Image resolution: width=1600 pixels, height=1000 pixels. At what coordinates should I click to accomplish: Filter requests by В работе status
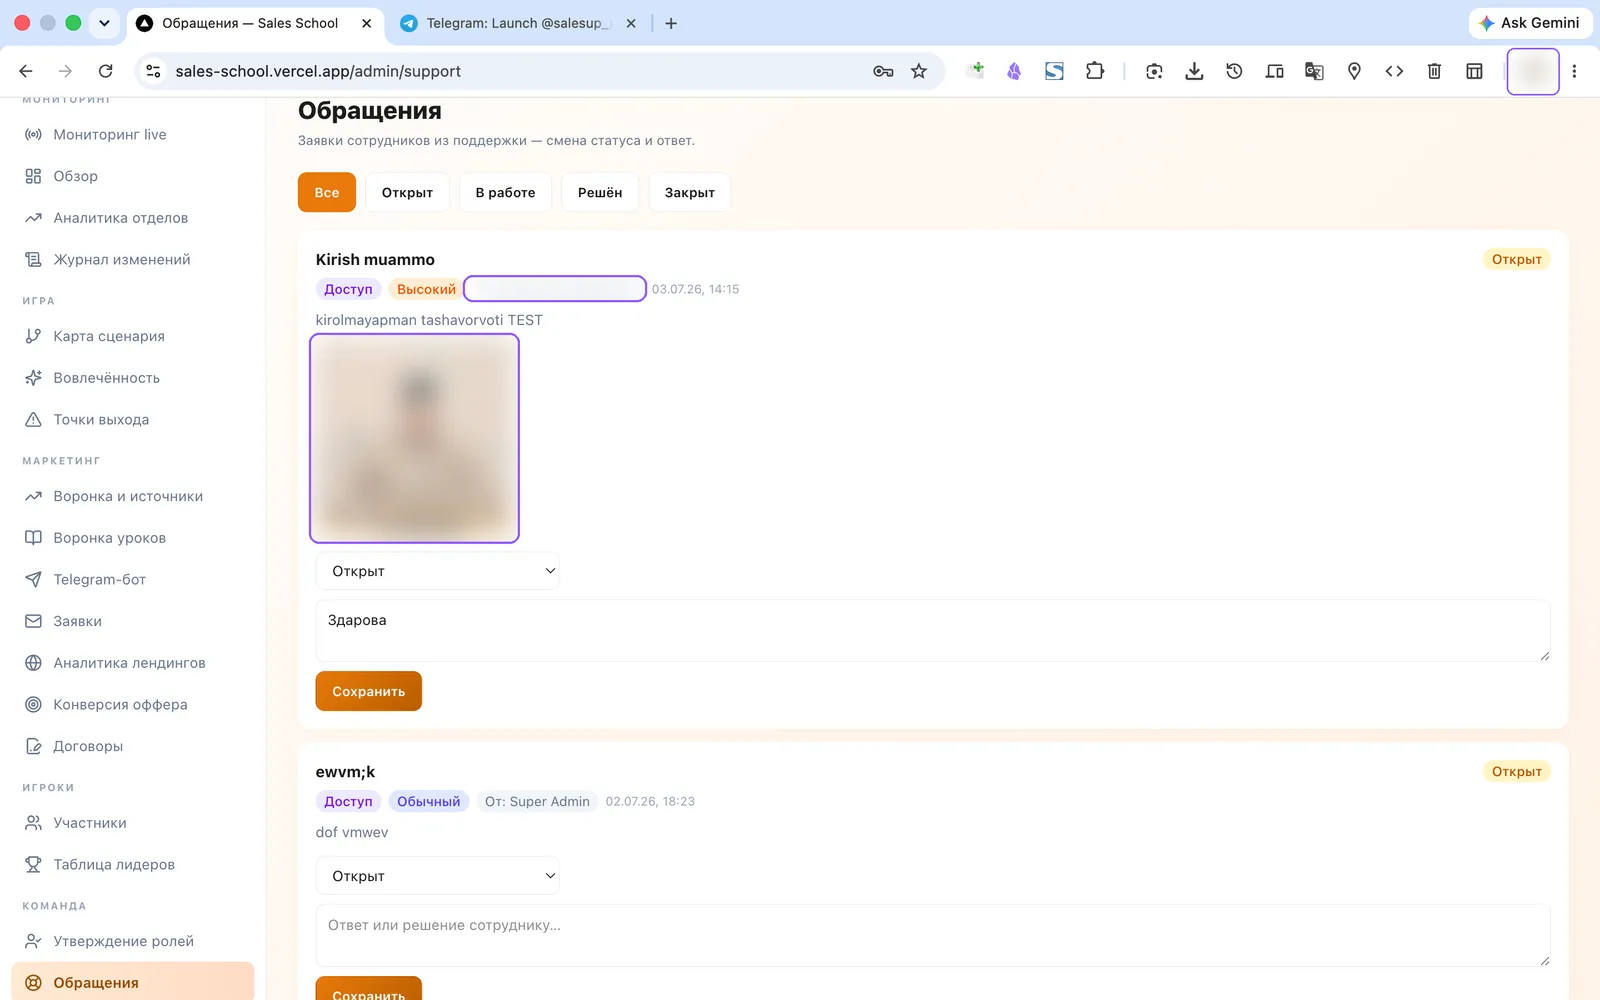click(x=505, y=193)
